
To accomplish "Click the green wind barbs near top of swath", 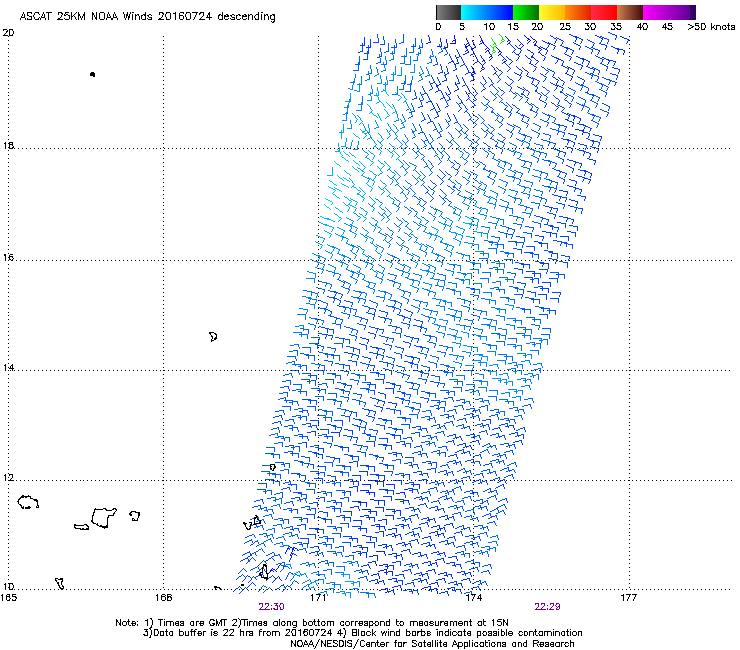I will click(496, 44).
